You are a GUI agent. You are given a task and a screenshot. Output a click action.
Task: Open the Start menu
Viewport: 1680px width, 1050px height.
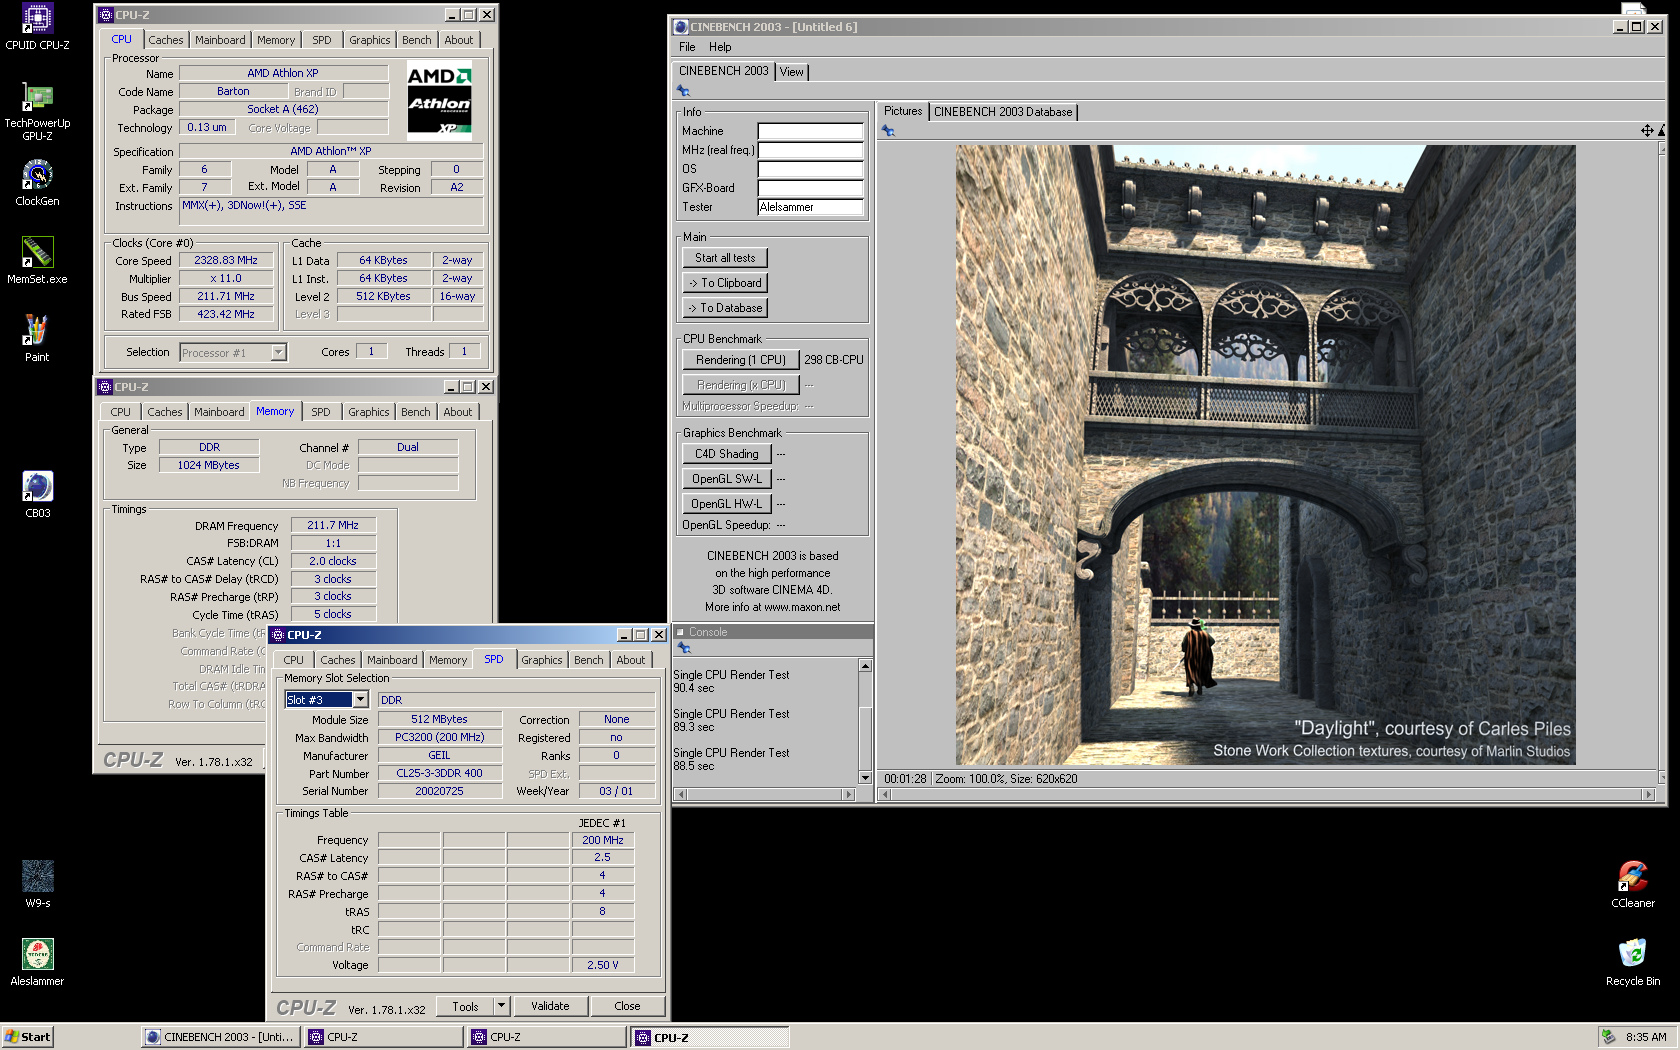pyautogui.click(x=27, y=1037)
